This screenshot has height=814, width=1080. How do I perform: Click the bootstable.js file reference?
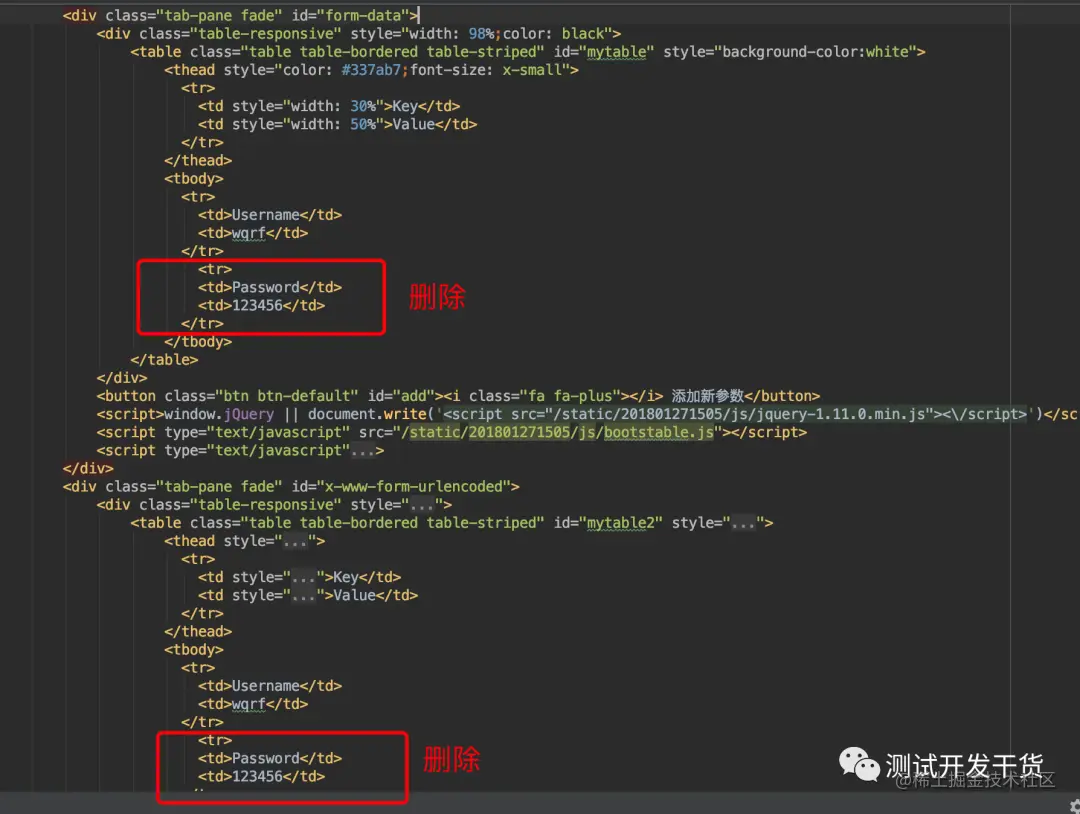click(x=658, y=432)
